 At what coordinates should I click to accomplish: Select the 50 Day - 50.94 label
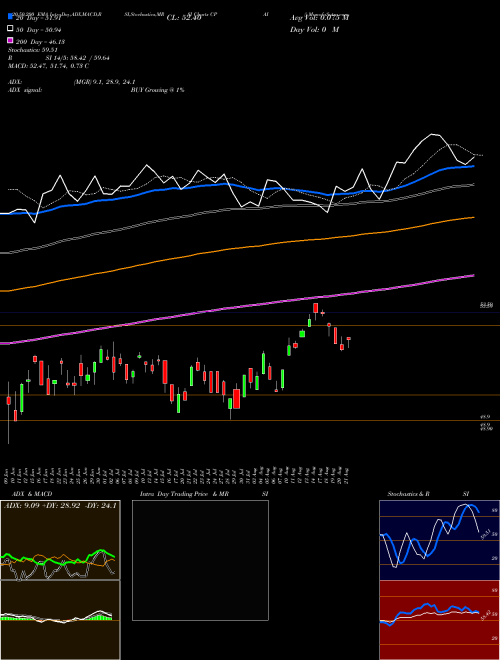point(37,29)
